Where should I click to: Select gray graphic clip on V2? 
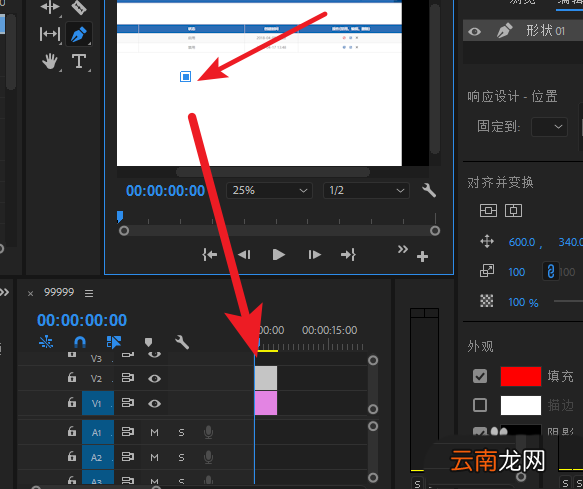266,378
